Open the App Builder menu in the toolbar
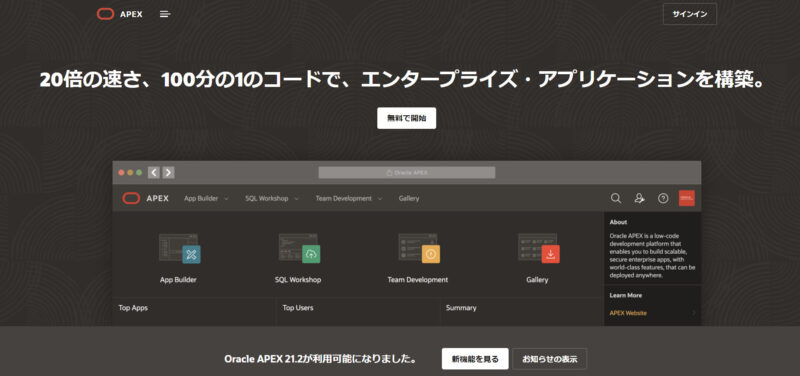The height and width of the screenshot is (376, 800). tap(200, 198)
